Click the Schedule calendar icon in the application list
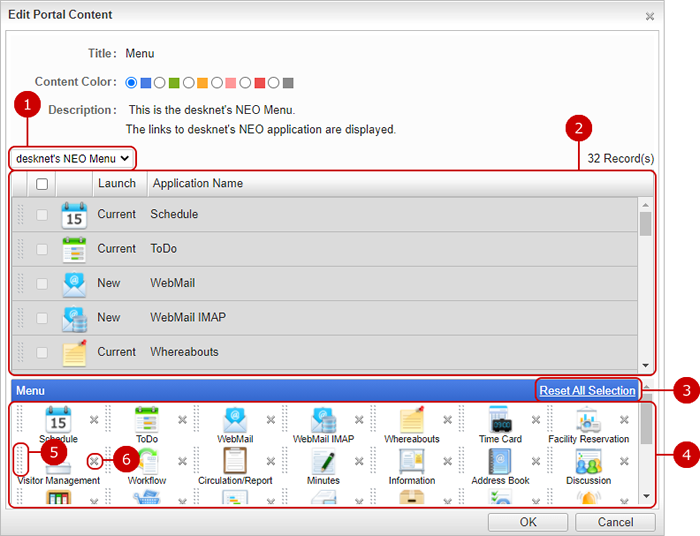Viewport: 700px width, 536px height. [74, 215]
